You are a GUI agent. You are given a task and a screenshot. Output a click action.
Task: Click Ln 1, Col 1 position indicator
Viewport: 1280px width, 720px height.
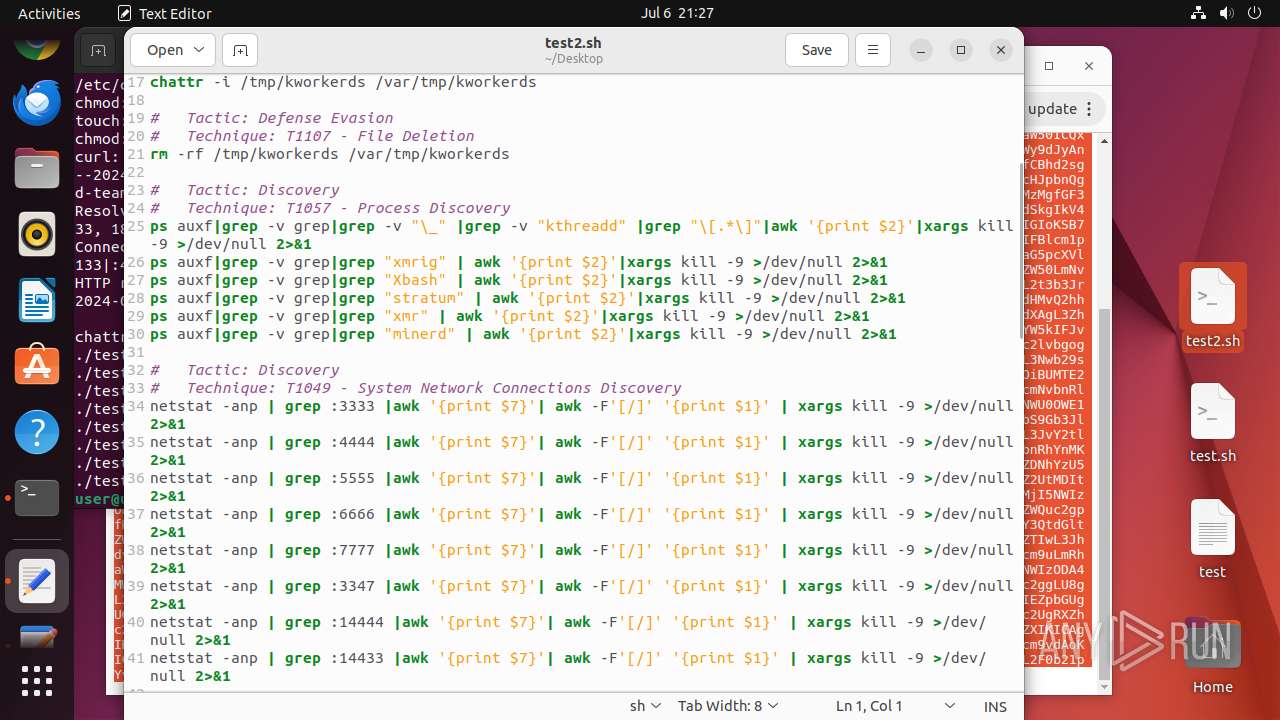(x=869, y=706)
